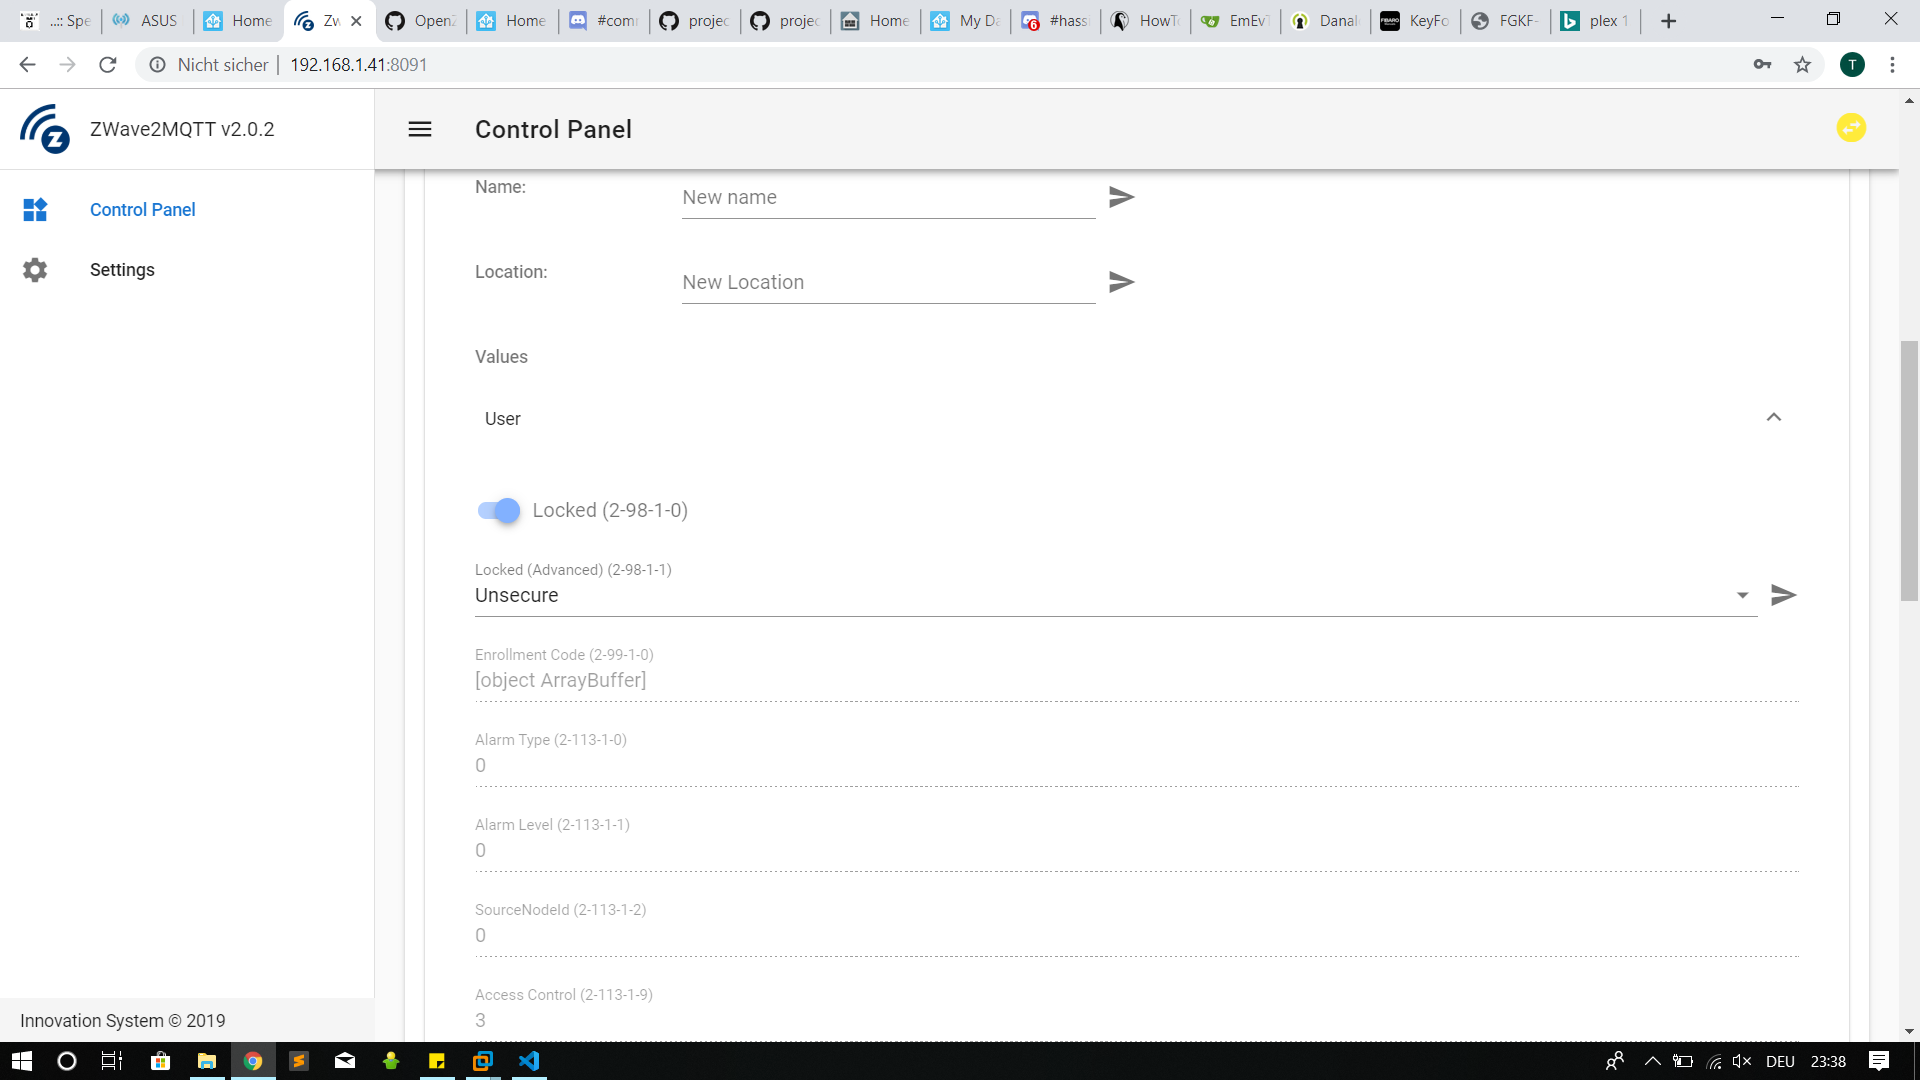Click the yellow connection status icon

click(x=1851, y=128)
